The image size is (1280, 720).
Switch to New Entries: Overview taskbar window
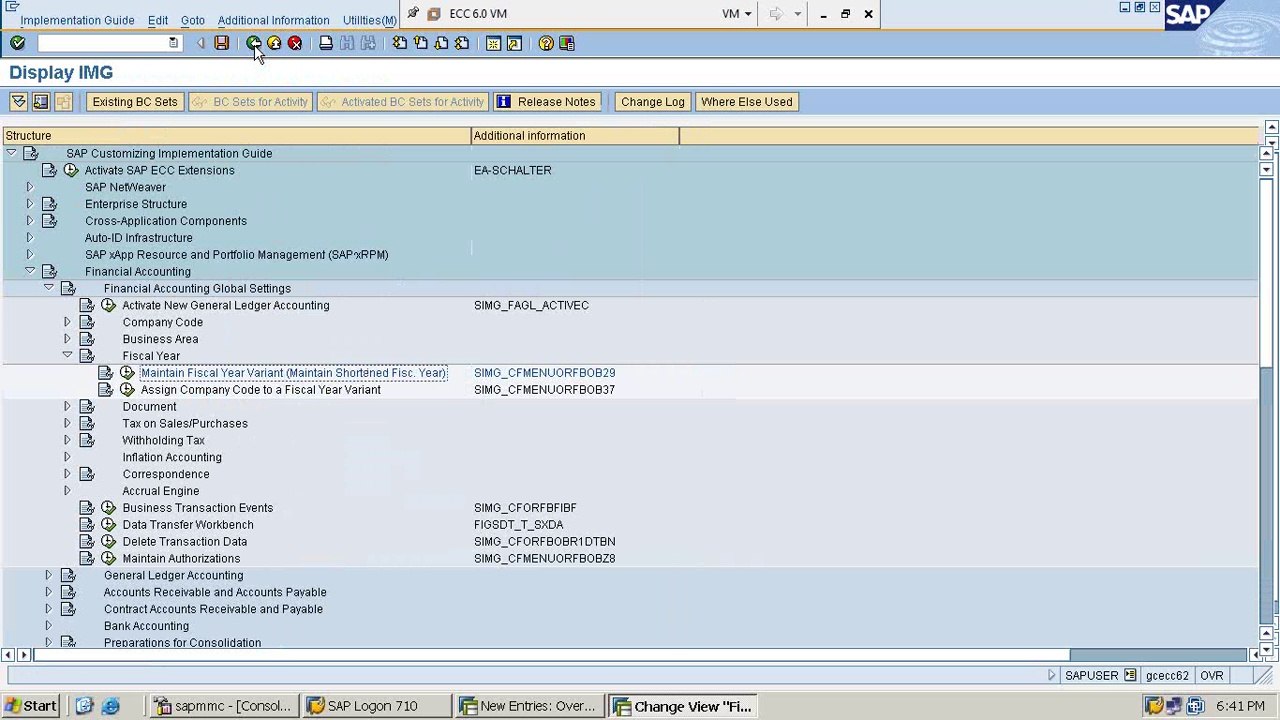[530, 706]
